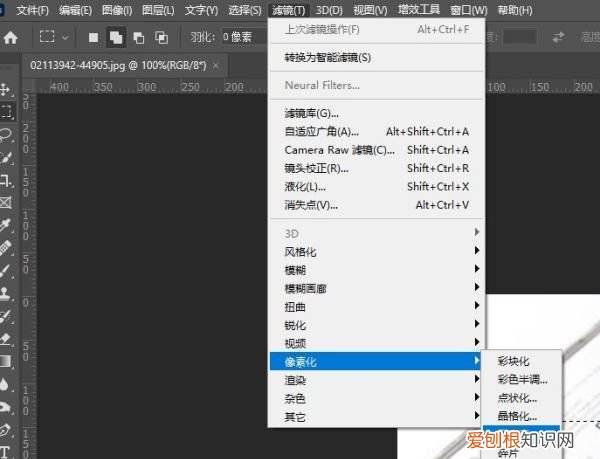
Task: Expand the 模糊画廊 submenu arrow
Action: click(x=477, y=287)
